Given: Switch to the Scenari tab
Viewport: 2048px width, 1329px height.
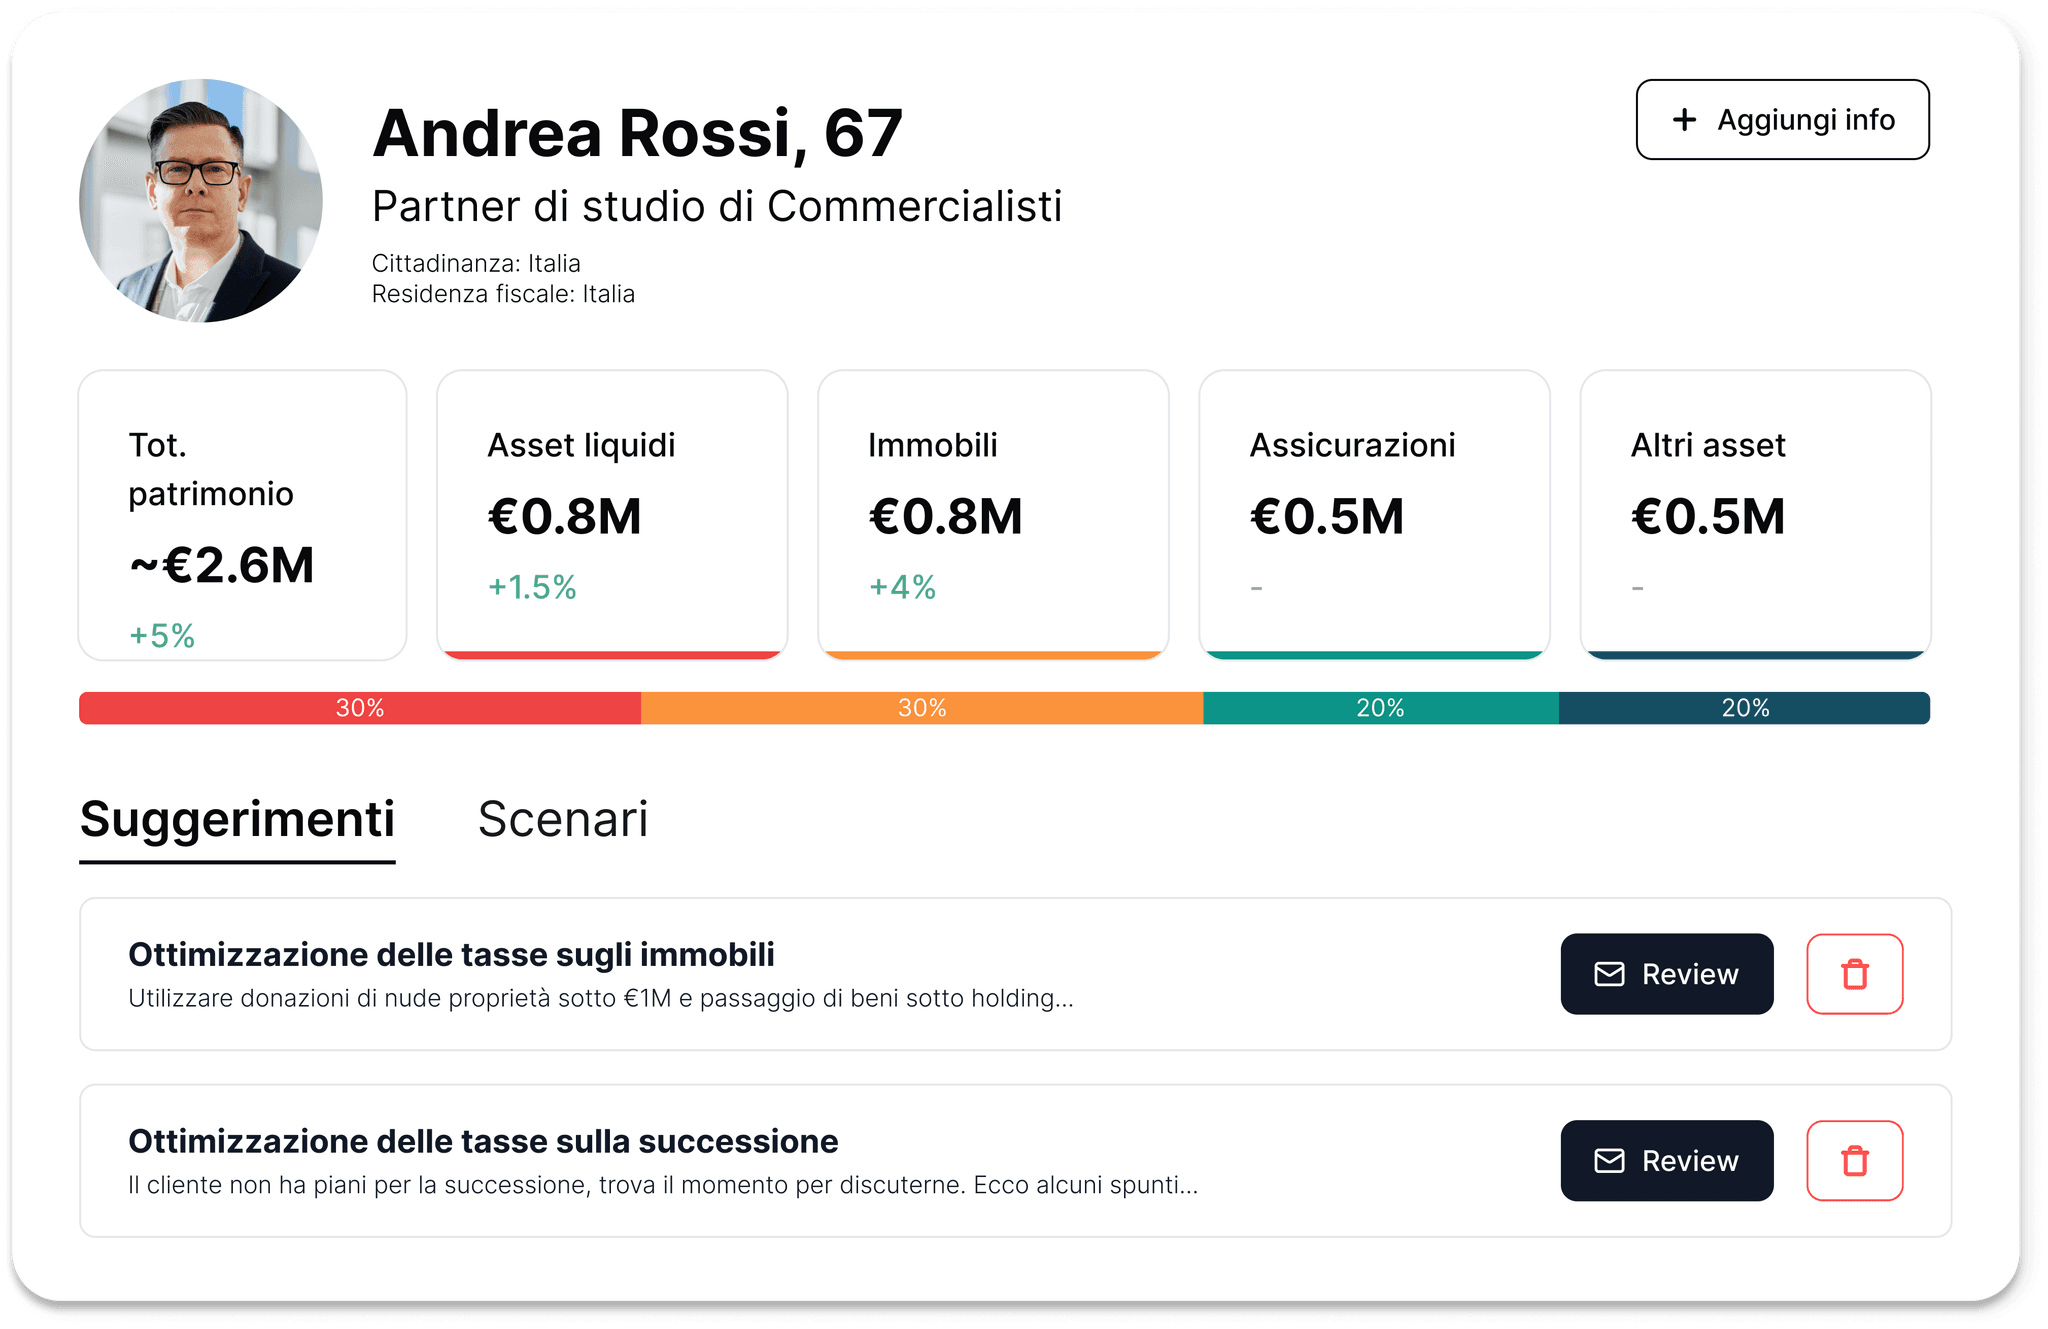Looking at the screenshot, I should [563, 820].
